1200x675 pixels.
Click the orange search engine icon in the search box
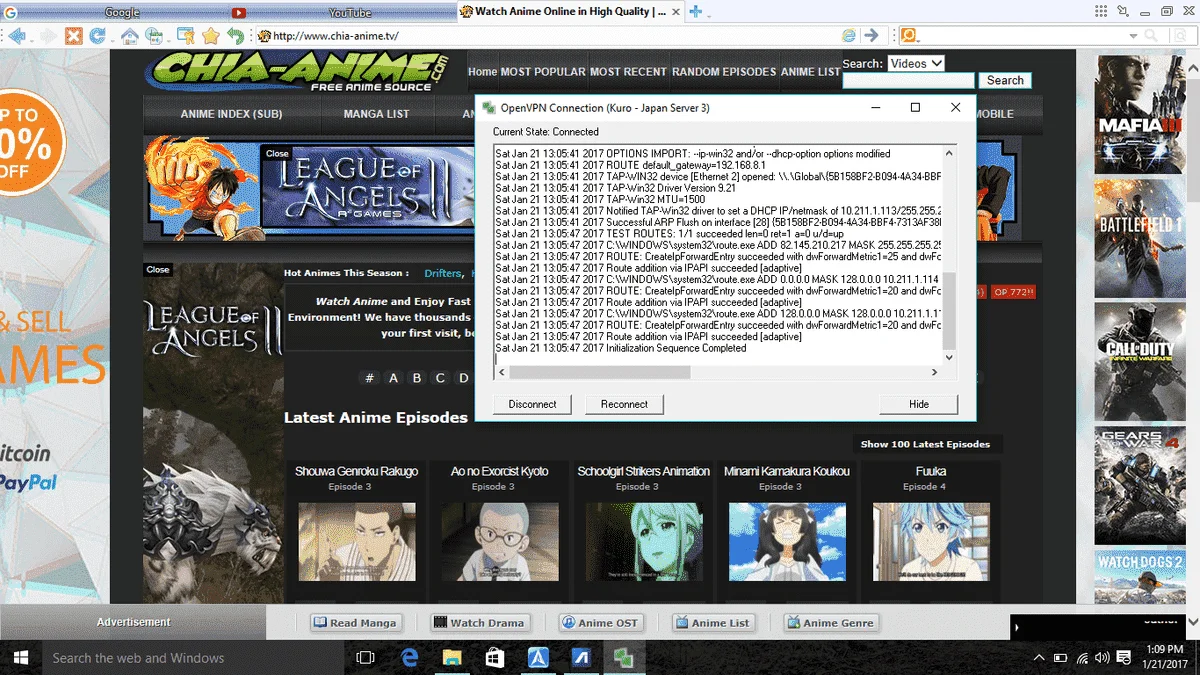pos(909,36)
